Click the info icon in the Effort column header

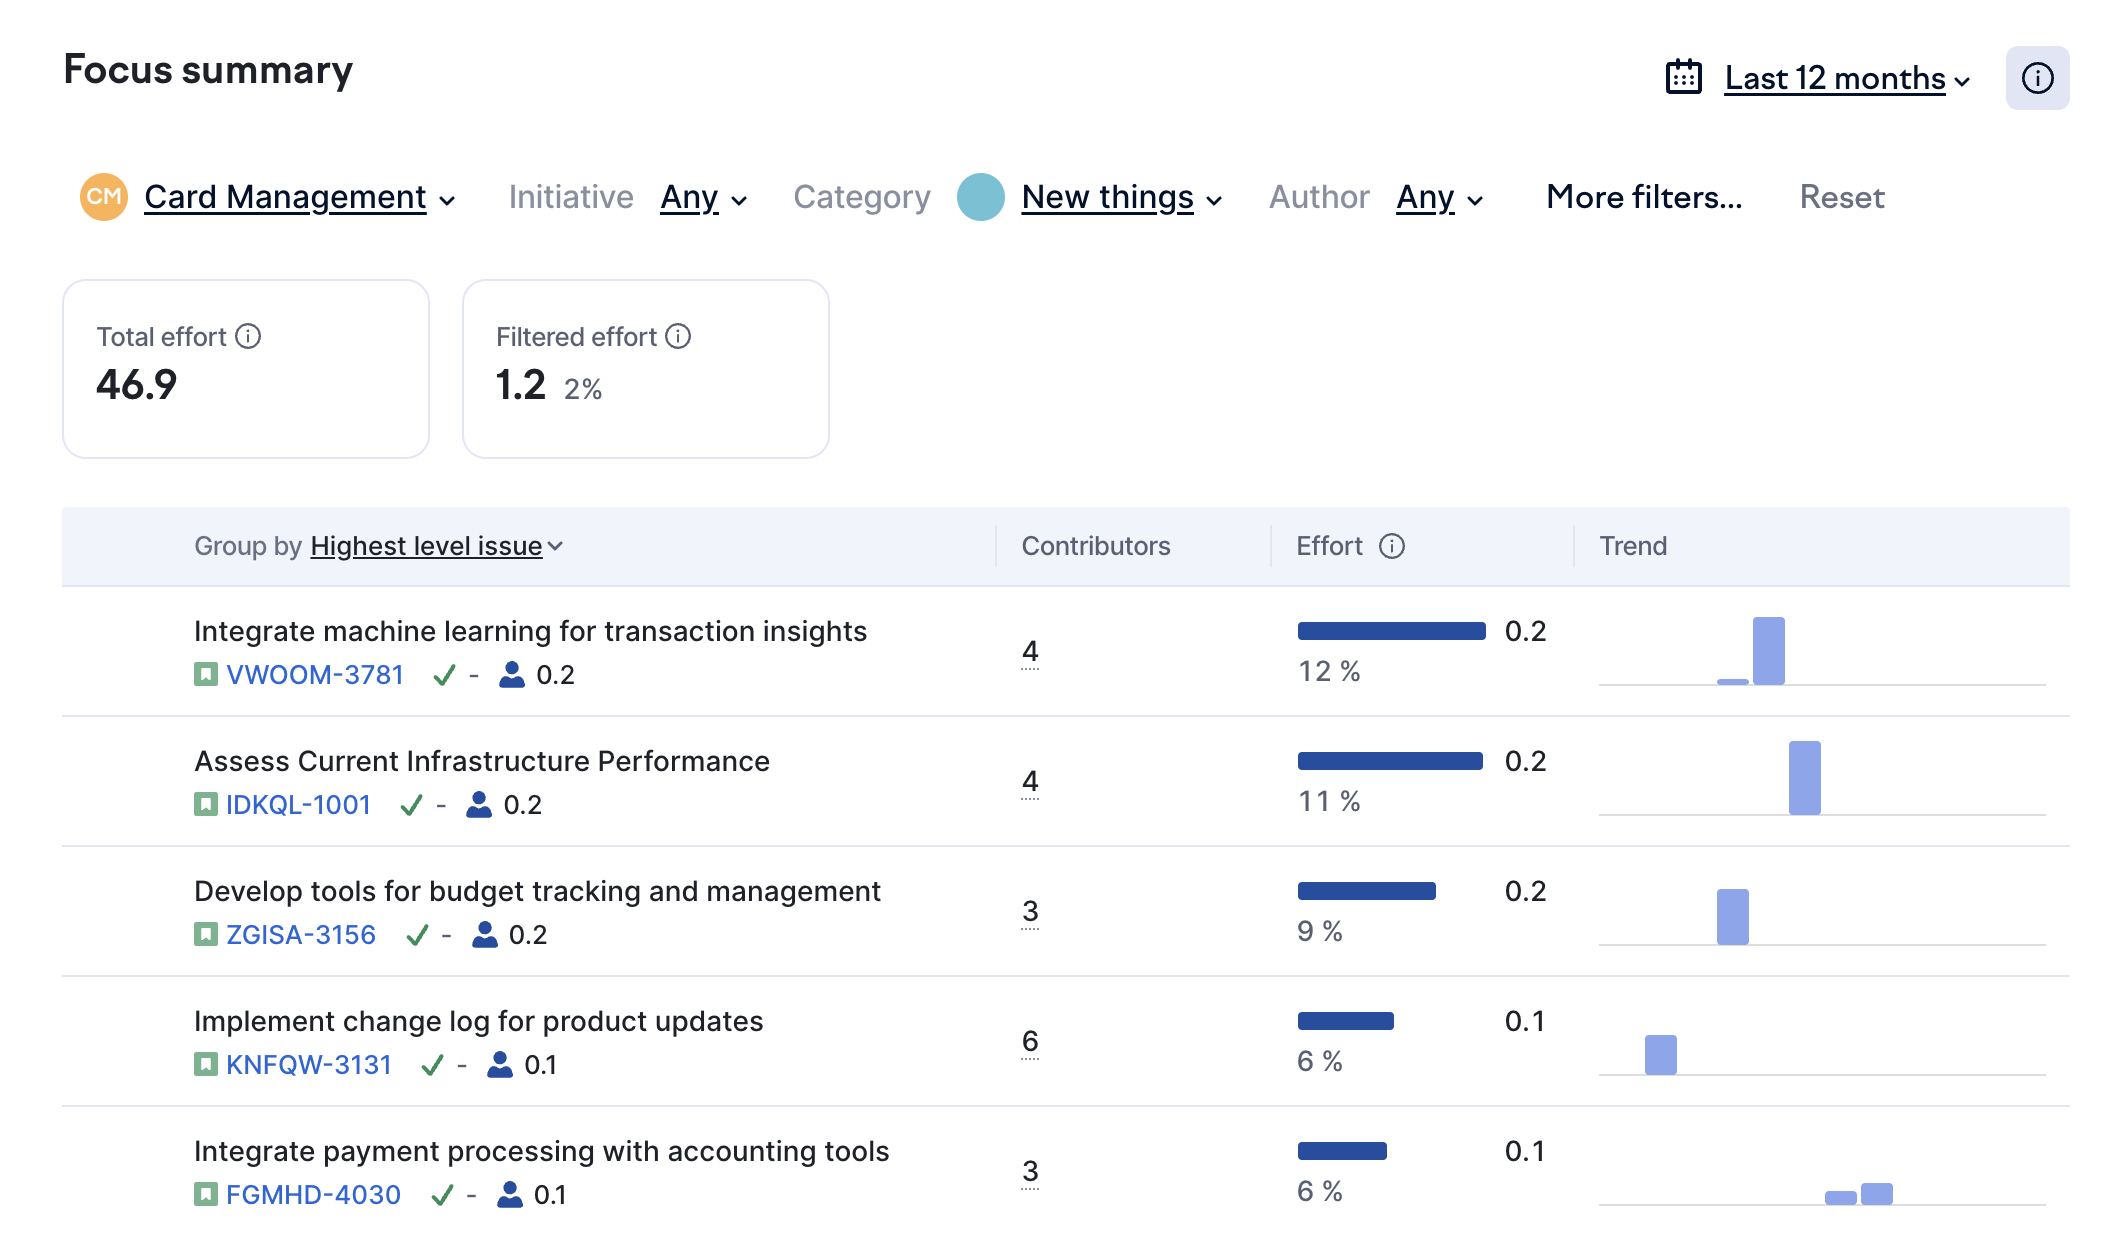click(x=1391, y=546)
